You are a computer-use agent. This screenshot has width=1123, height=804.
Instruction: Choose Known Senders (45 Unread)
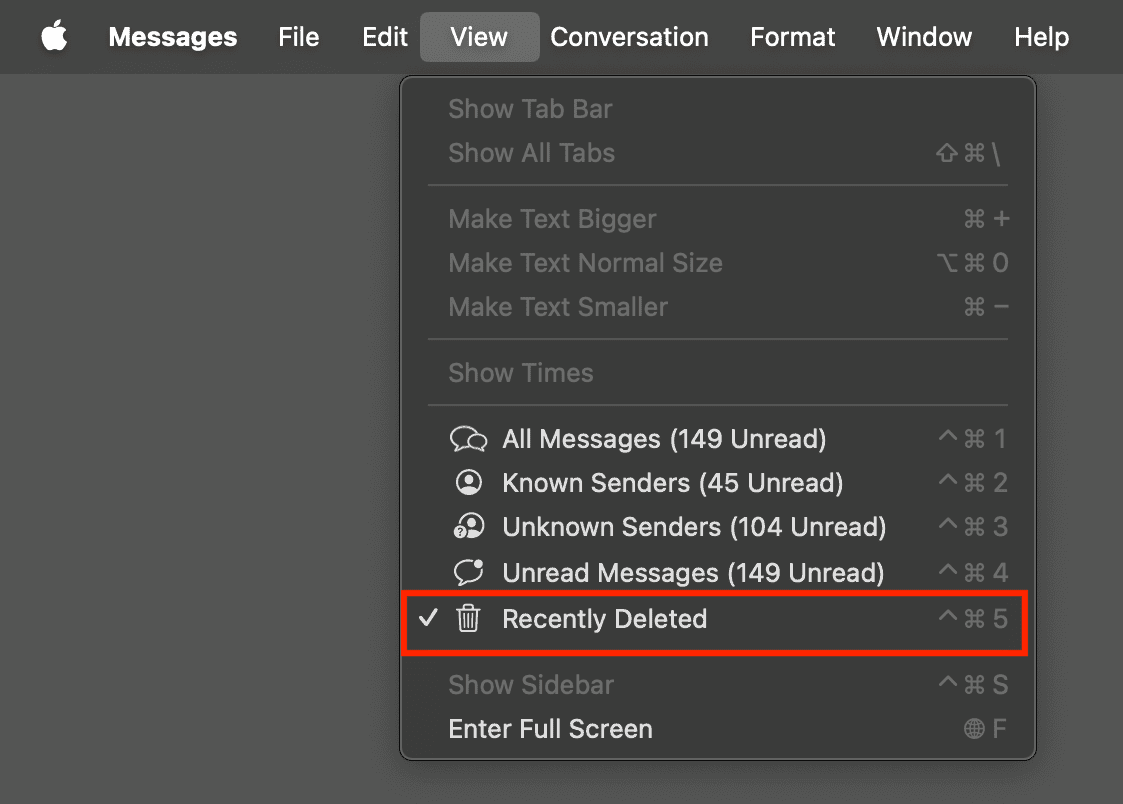coord(672,483)
